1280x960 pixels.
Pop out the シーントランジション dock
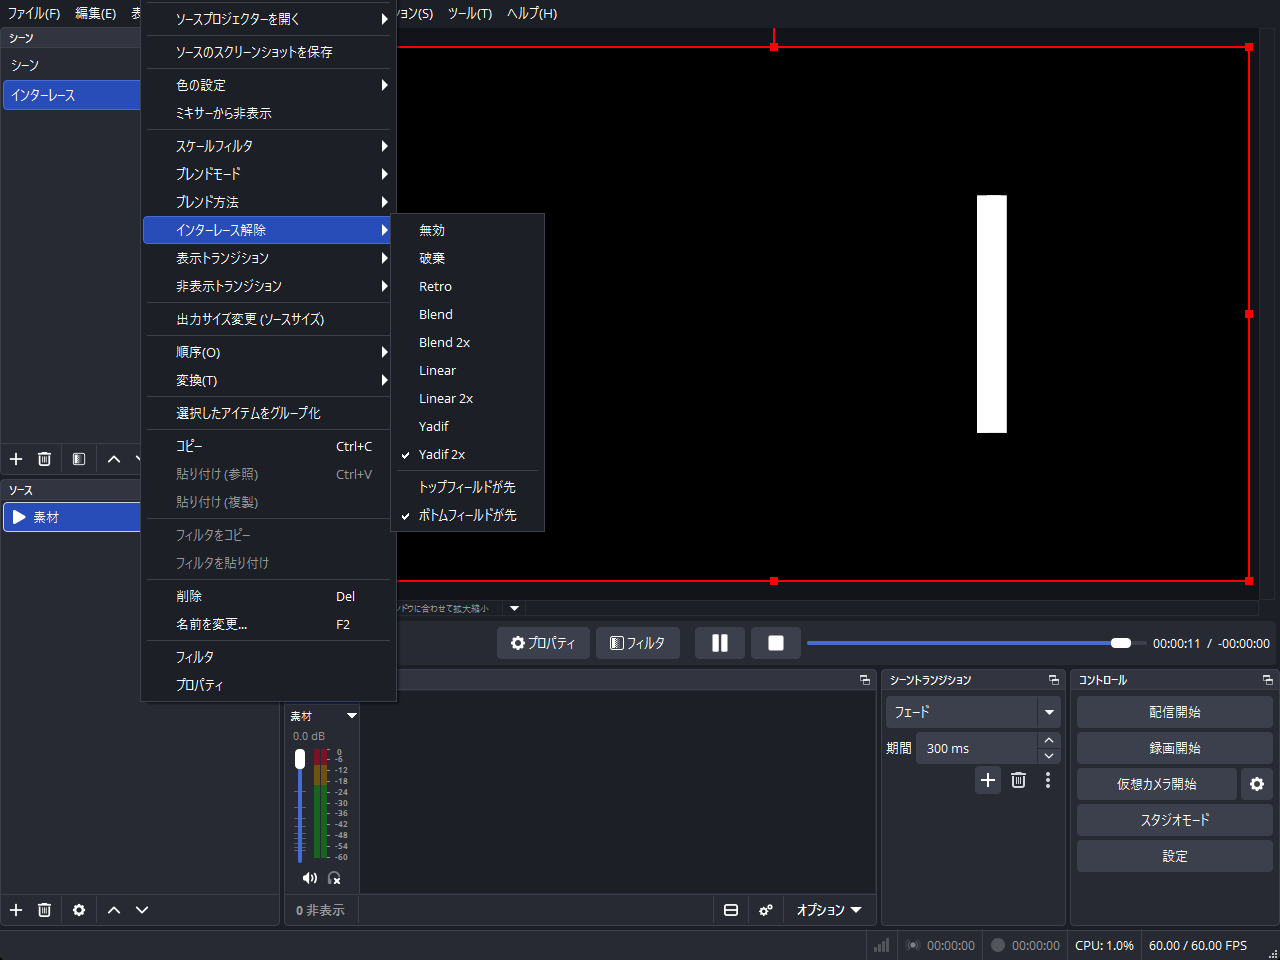point(1053,680)
